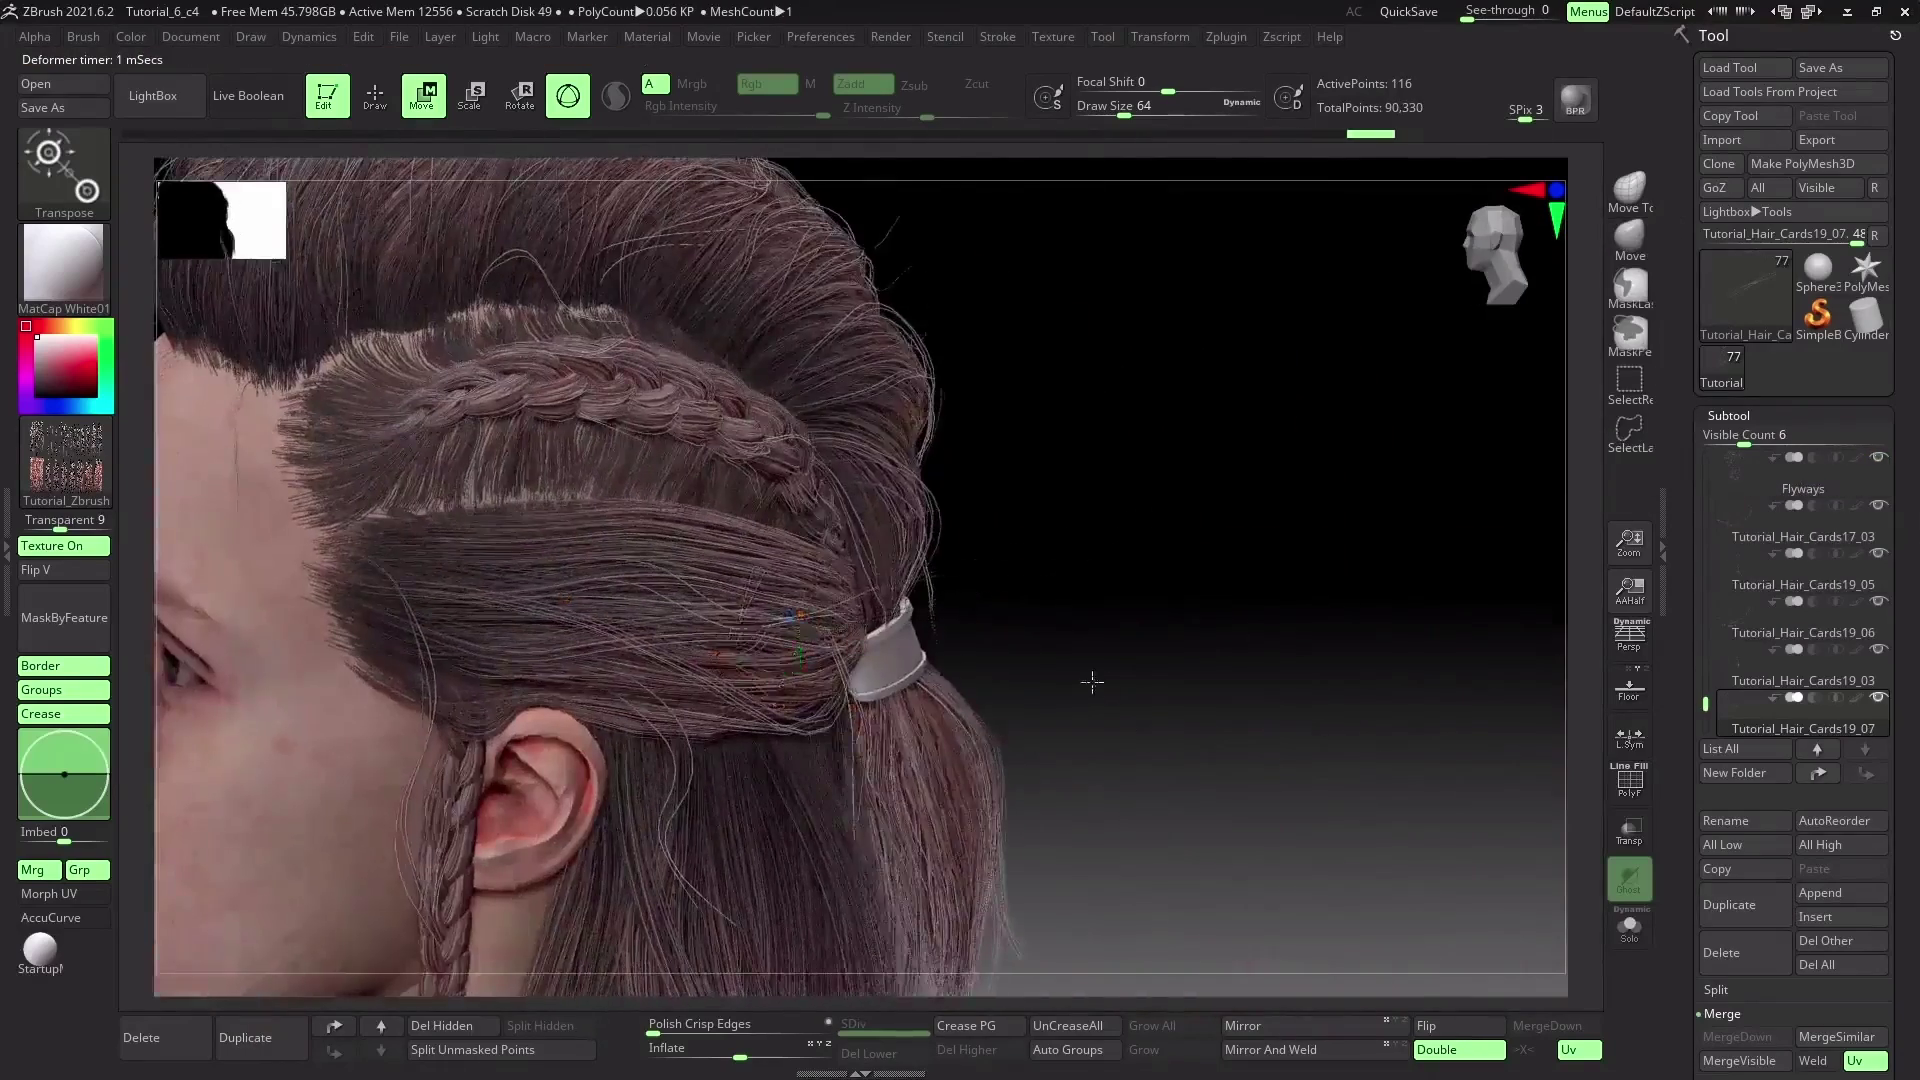Click the QuickSave button
Screen dimensions: 1920x1080
(x=1408, y=12)
